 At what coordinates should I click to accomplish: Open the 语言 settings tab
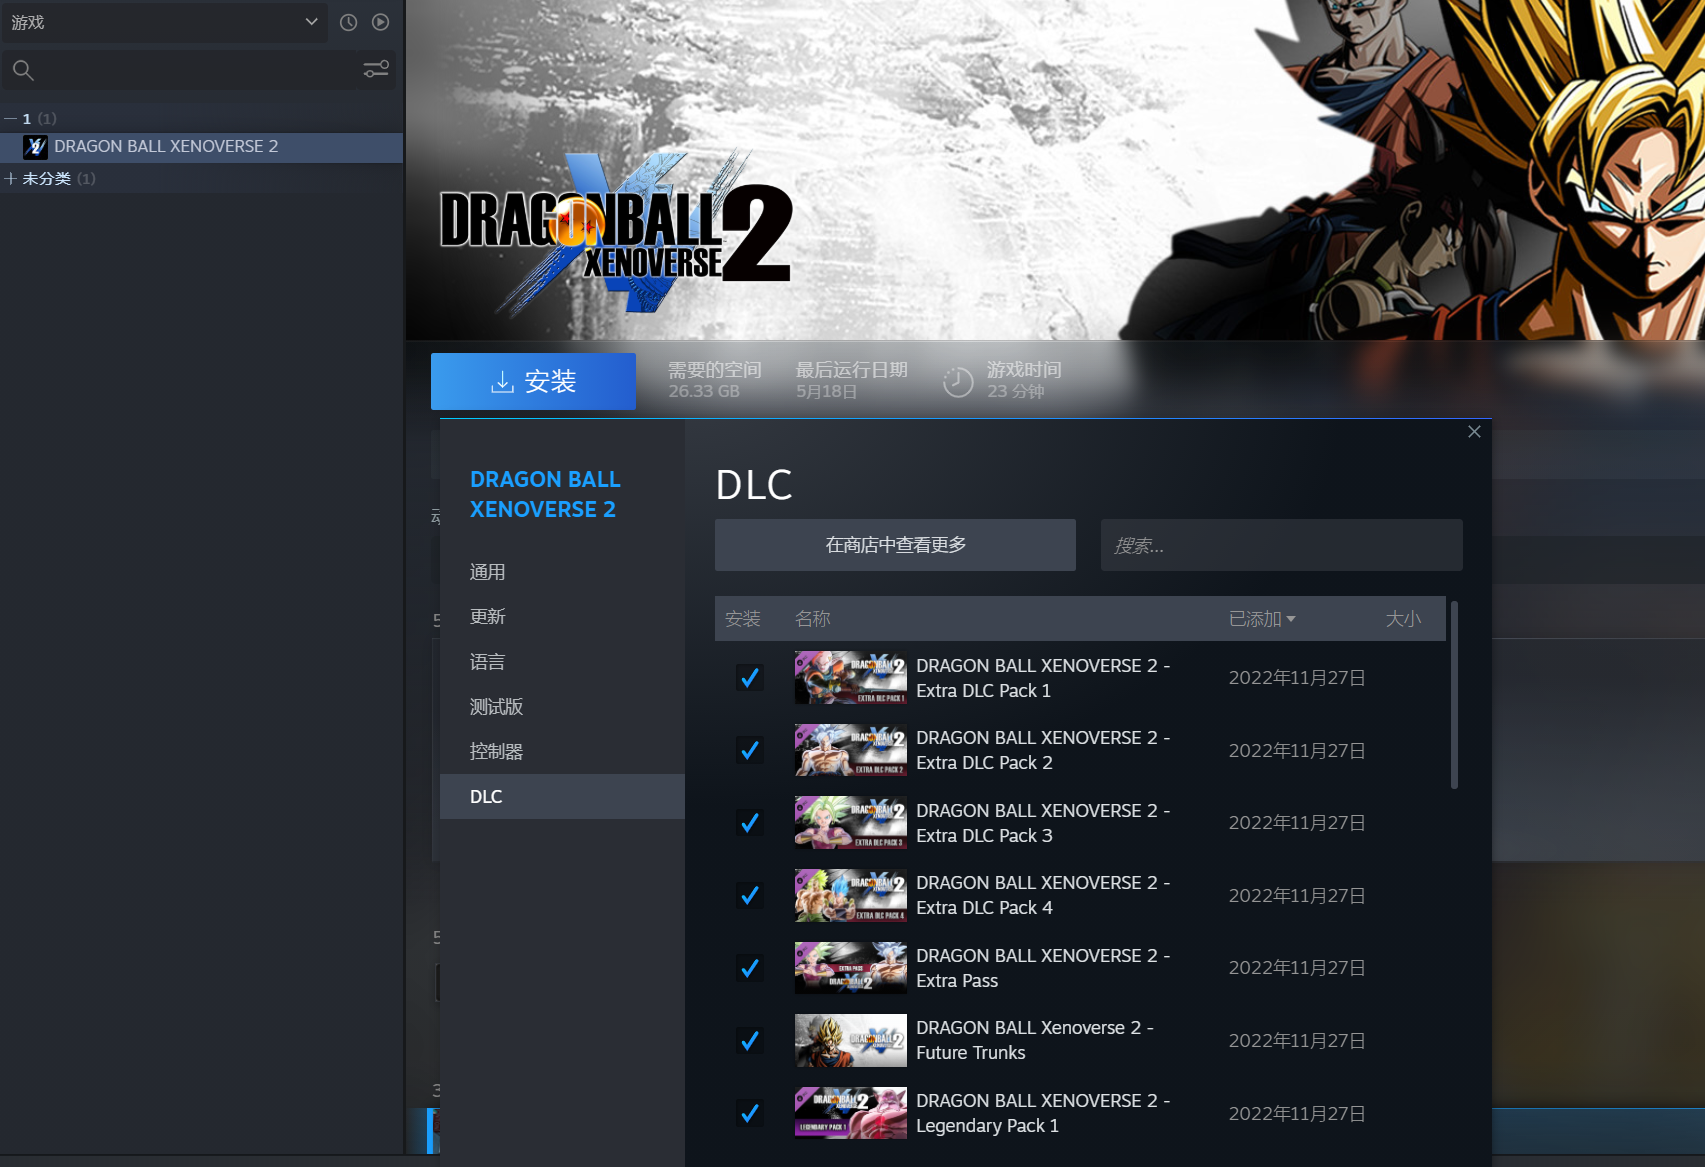pos(562,662)
